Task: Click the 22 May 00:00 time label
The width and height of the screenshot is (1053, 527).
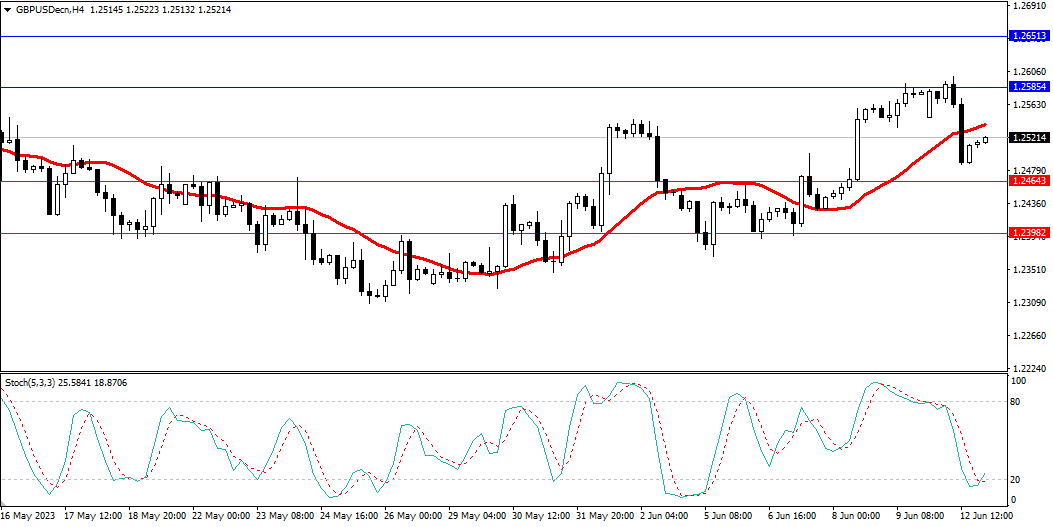Action: point(221,516)
